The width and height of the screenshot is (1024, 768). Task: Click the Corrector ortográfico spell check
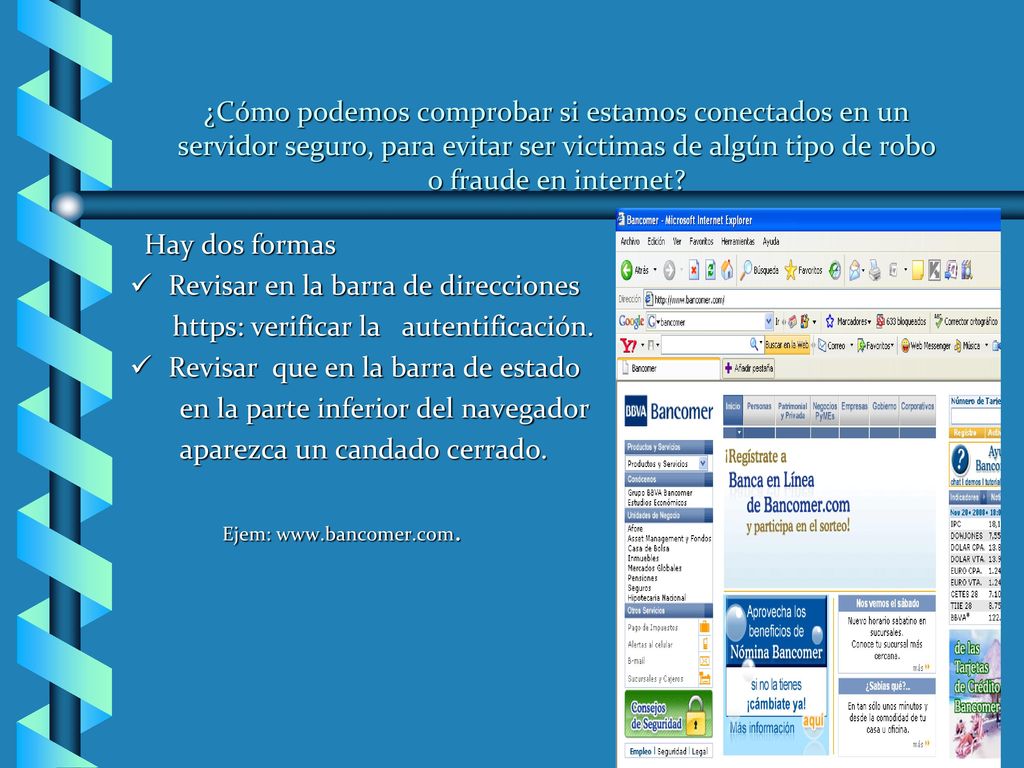[965, 321]
